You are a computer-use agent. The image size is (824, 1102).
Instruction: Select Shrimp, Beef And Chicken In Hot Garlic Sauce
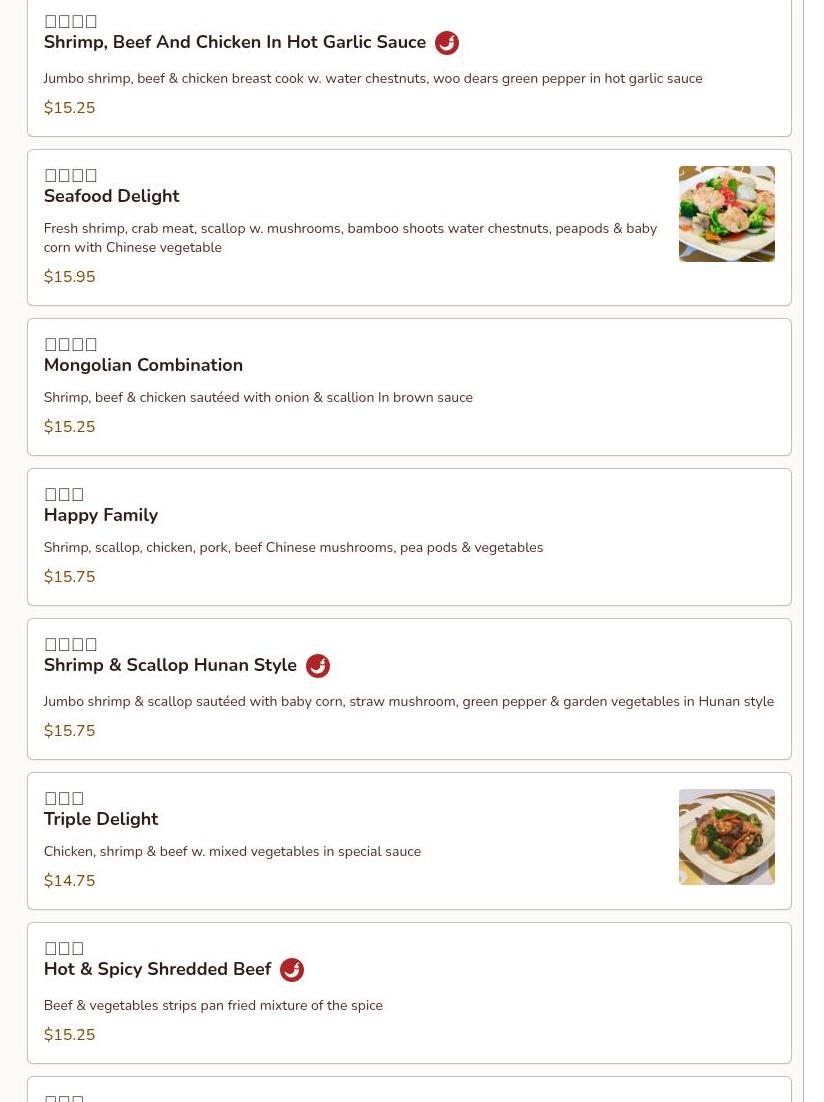pos(235,42)
